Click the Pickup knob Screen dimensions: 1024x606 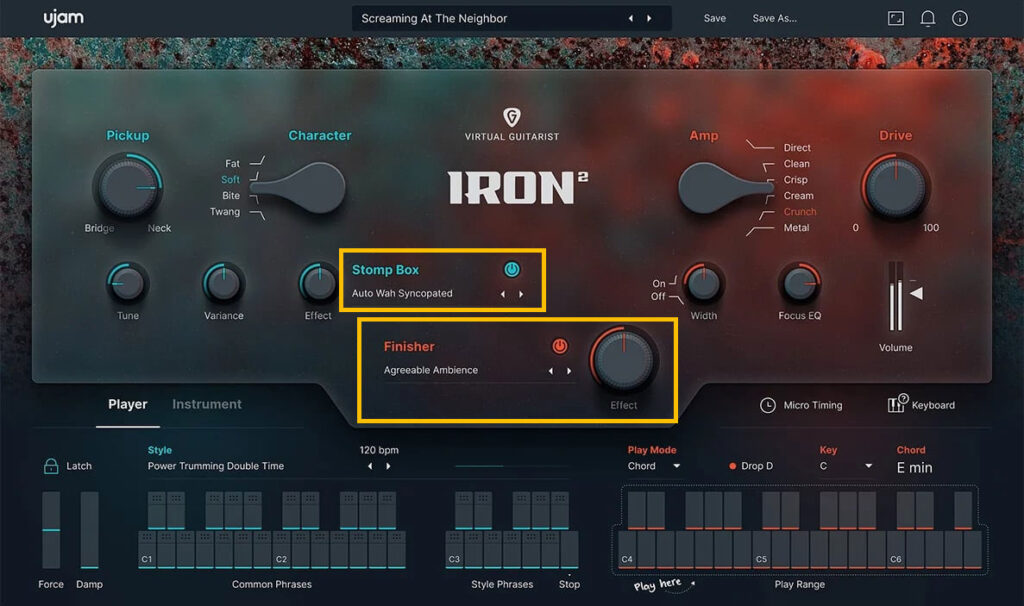(127, 187)
